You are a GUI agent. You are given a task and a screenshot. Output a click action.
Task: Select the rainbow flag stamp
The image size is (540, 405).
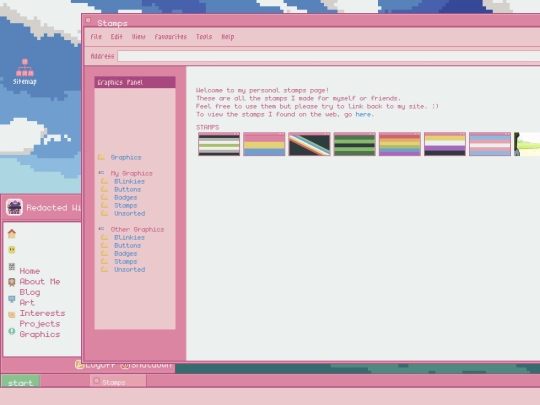tap(399, 144)
